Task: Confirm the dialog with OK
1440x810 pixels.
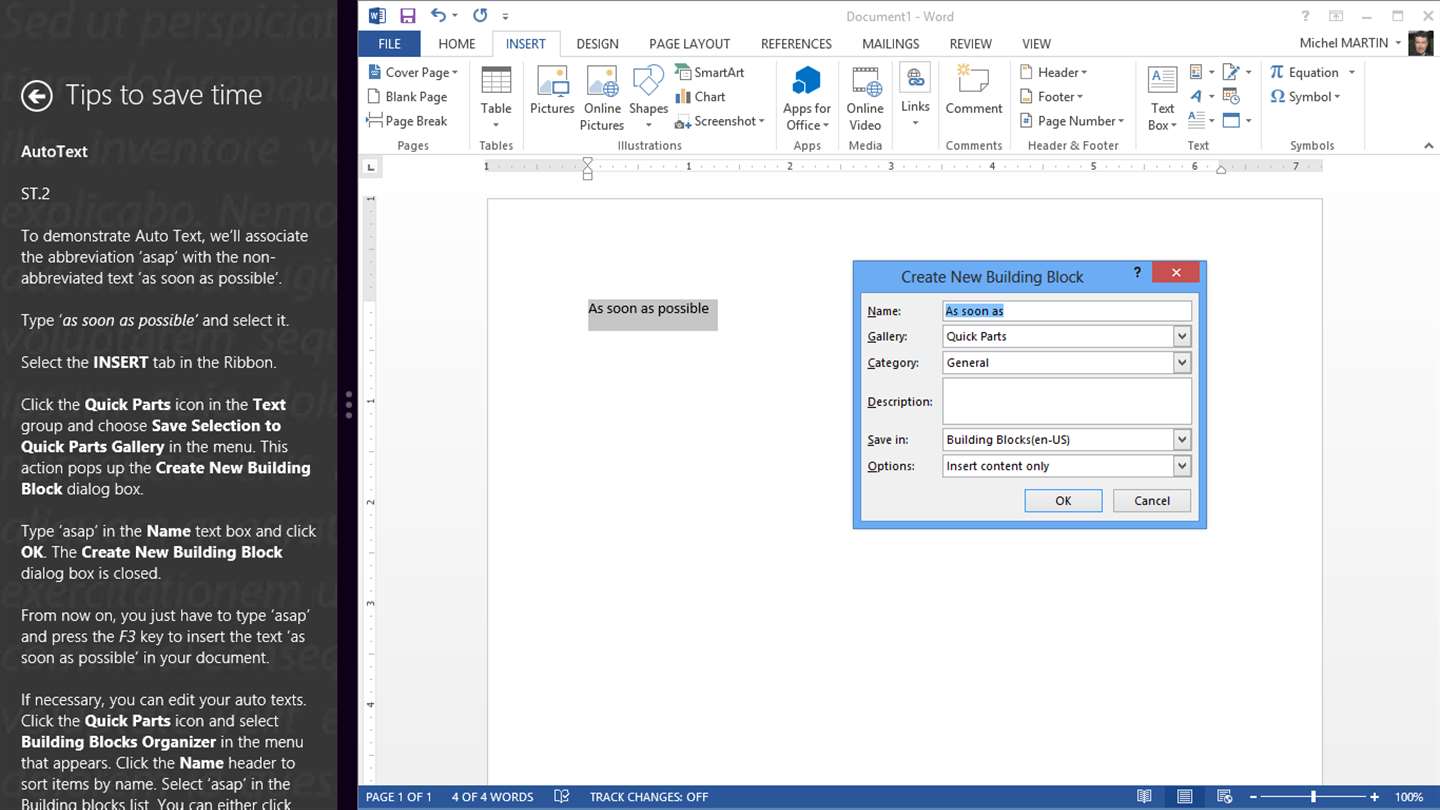Action: click(x=1063, y=501)
